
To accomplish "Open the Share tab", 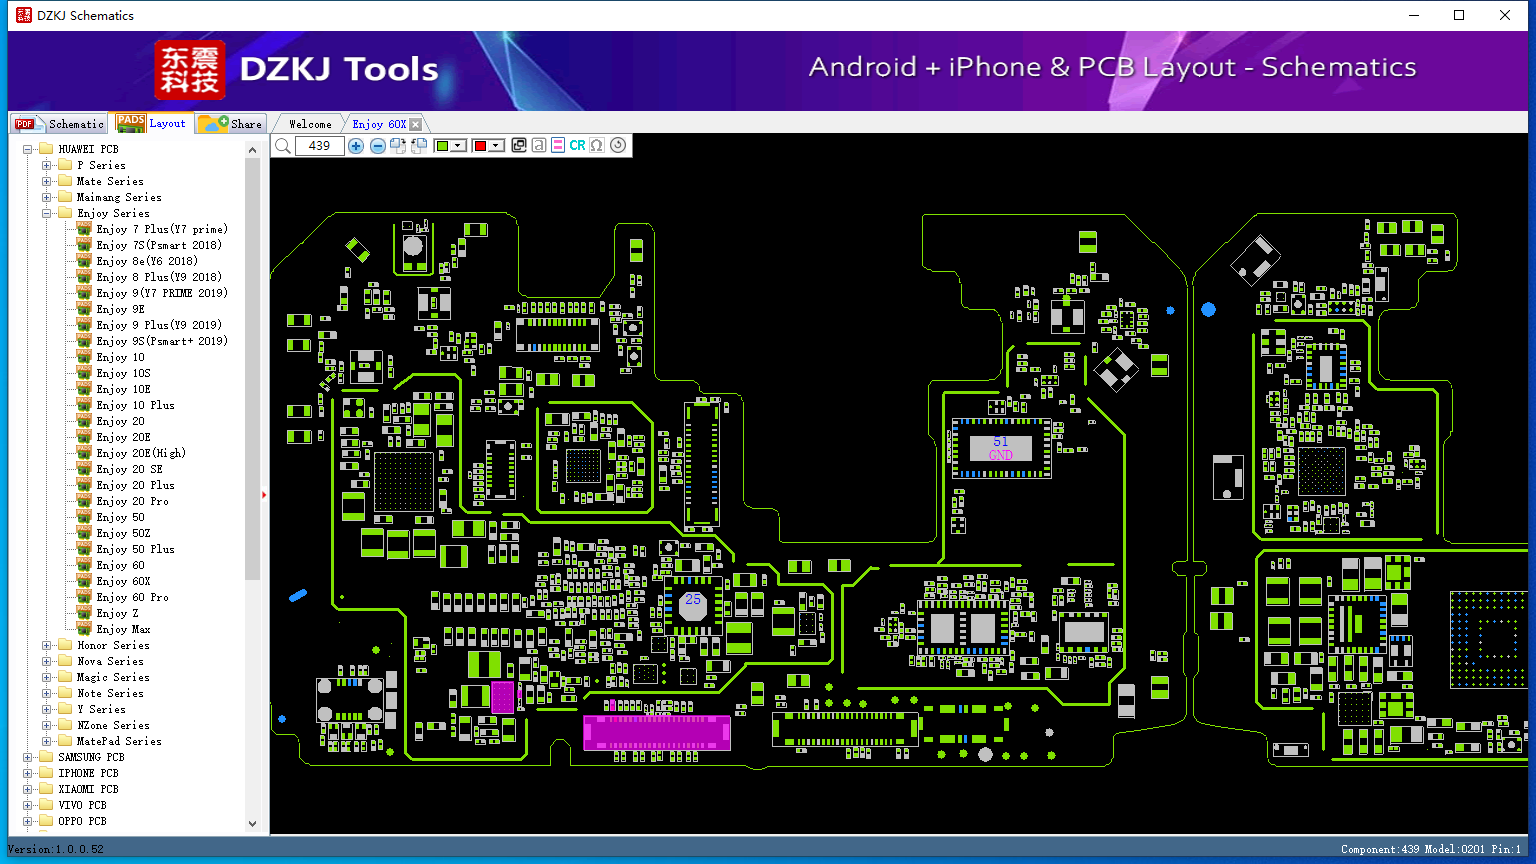I will [230, 123].
